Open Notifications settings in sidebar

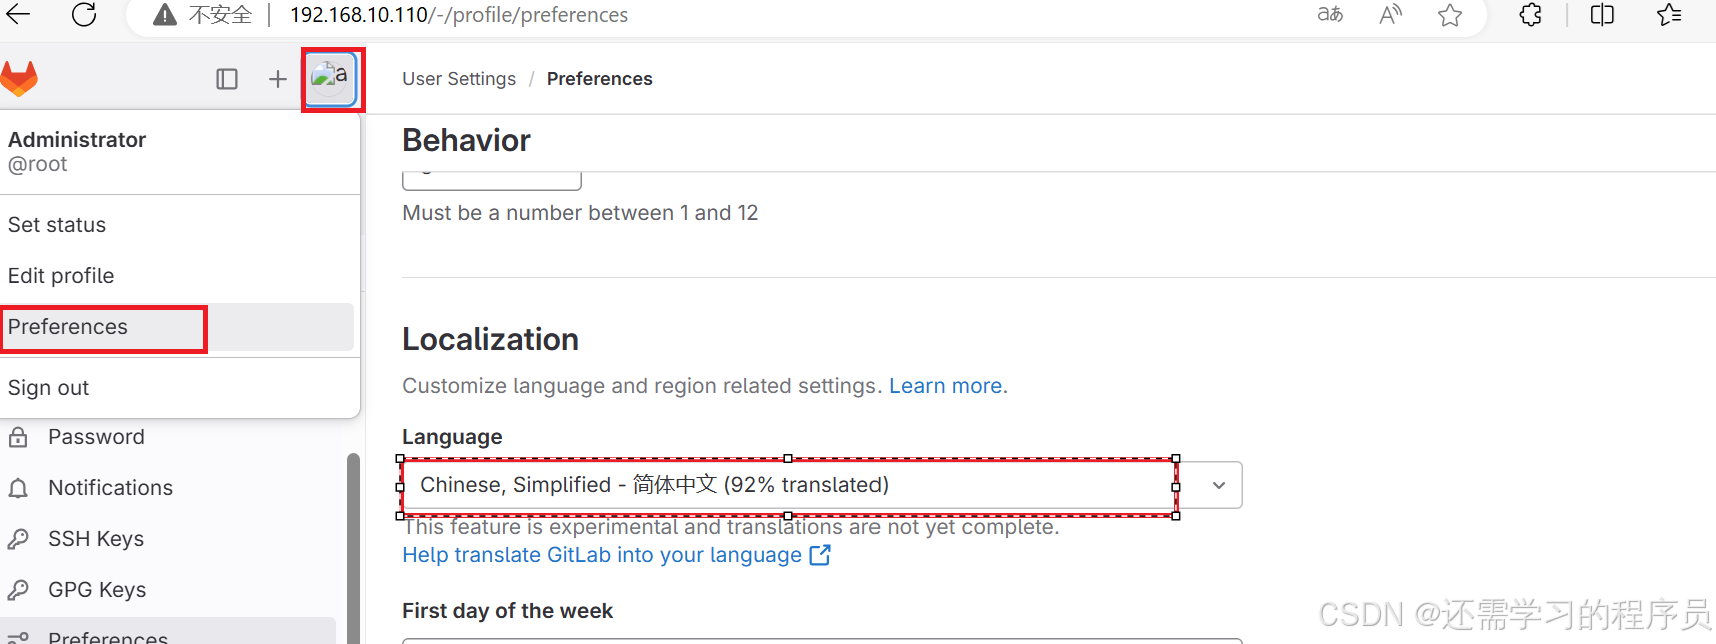click(x=110, y=488)
